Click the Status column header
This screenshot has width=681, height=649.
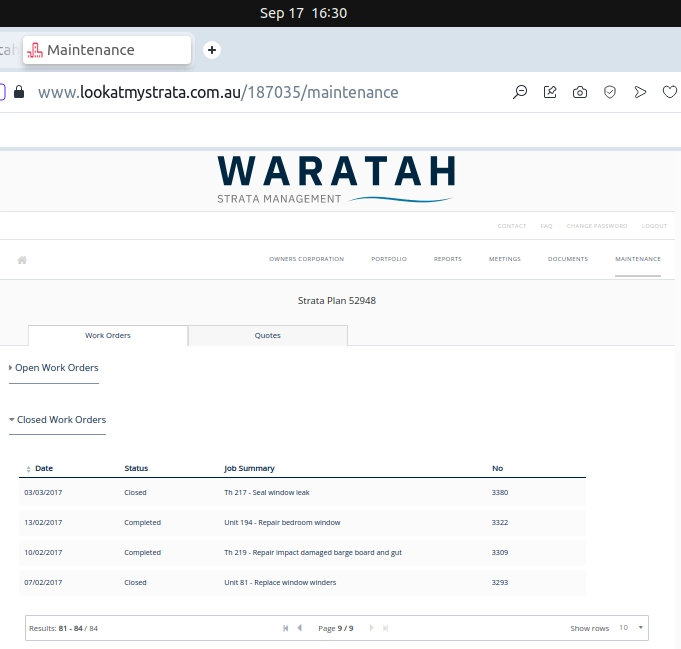pyautogui.click(x=136, y=468)
